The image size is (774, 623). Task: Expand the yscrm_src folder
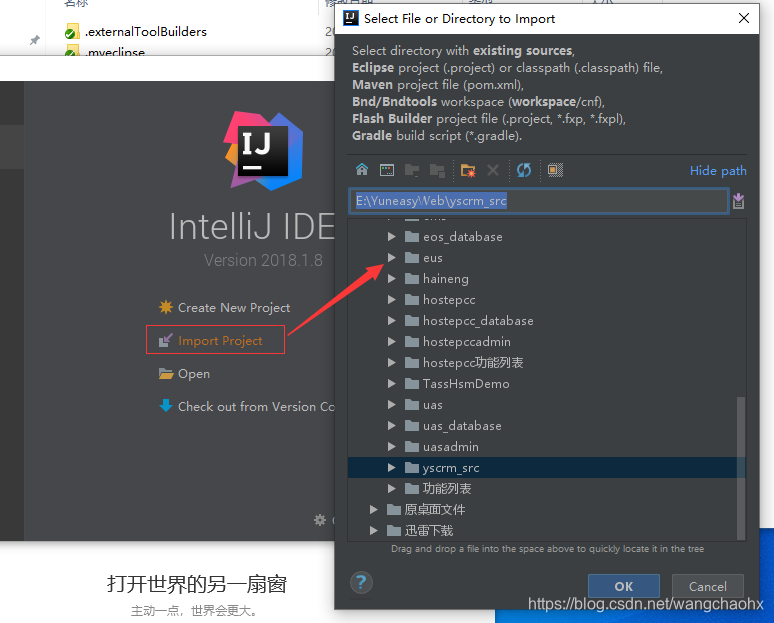click(x=391, y=467)
